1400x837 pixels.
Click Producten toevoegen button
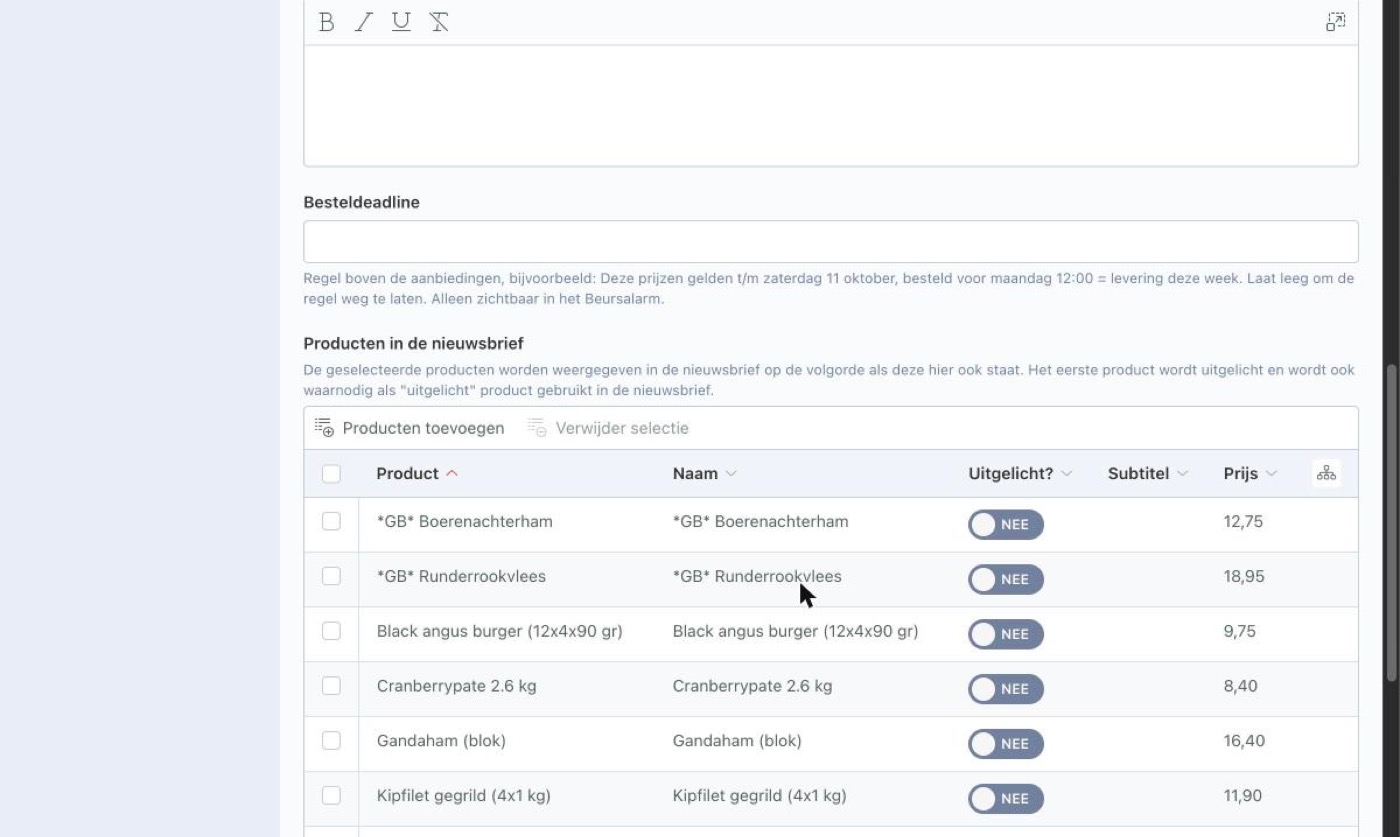tap(409, 428)
